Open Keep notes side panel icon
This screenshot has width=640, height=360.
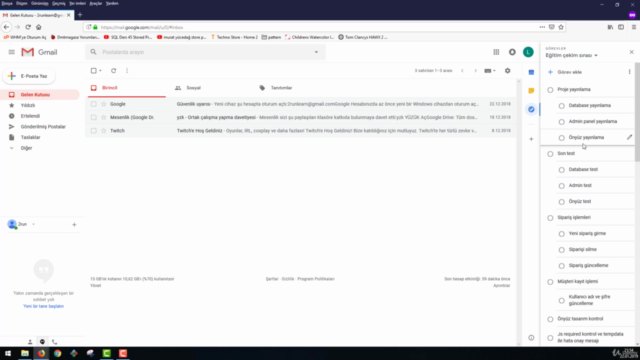point(531,91)
